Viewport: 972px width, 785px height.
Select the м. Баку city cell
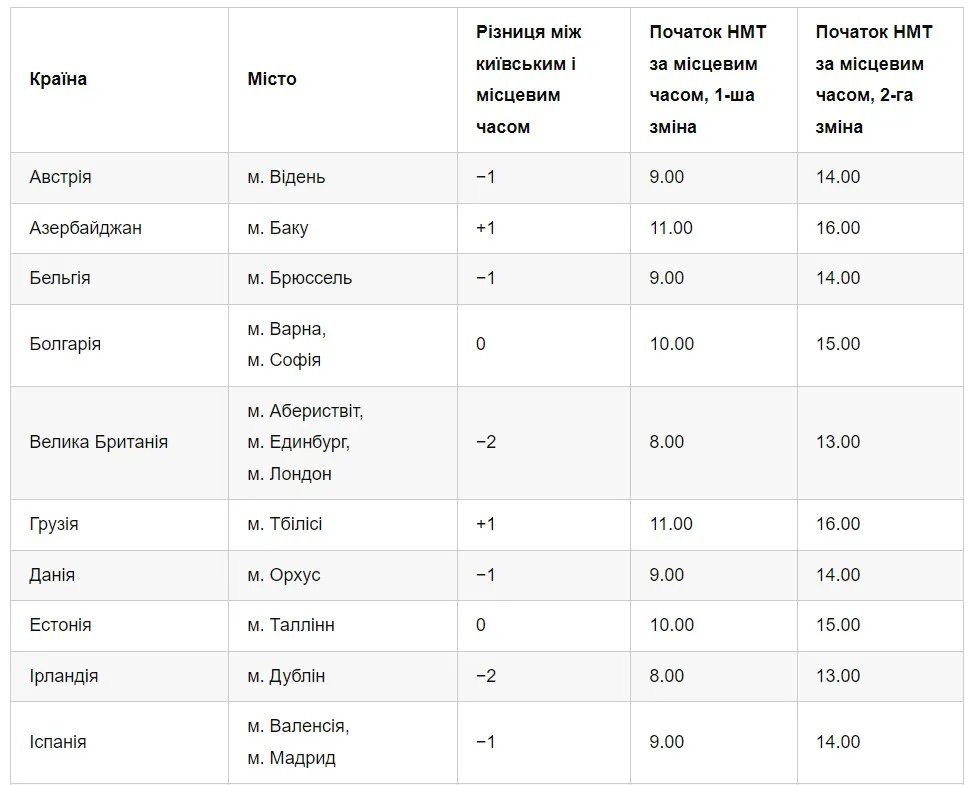pyautogui.click(x=278, y=228)
